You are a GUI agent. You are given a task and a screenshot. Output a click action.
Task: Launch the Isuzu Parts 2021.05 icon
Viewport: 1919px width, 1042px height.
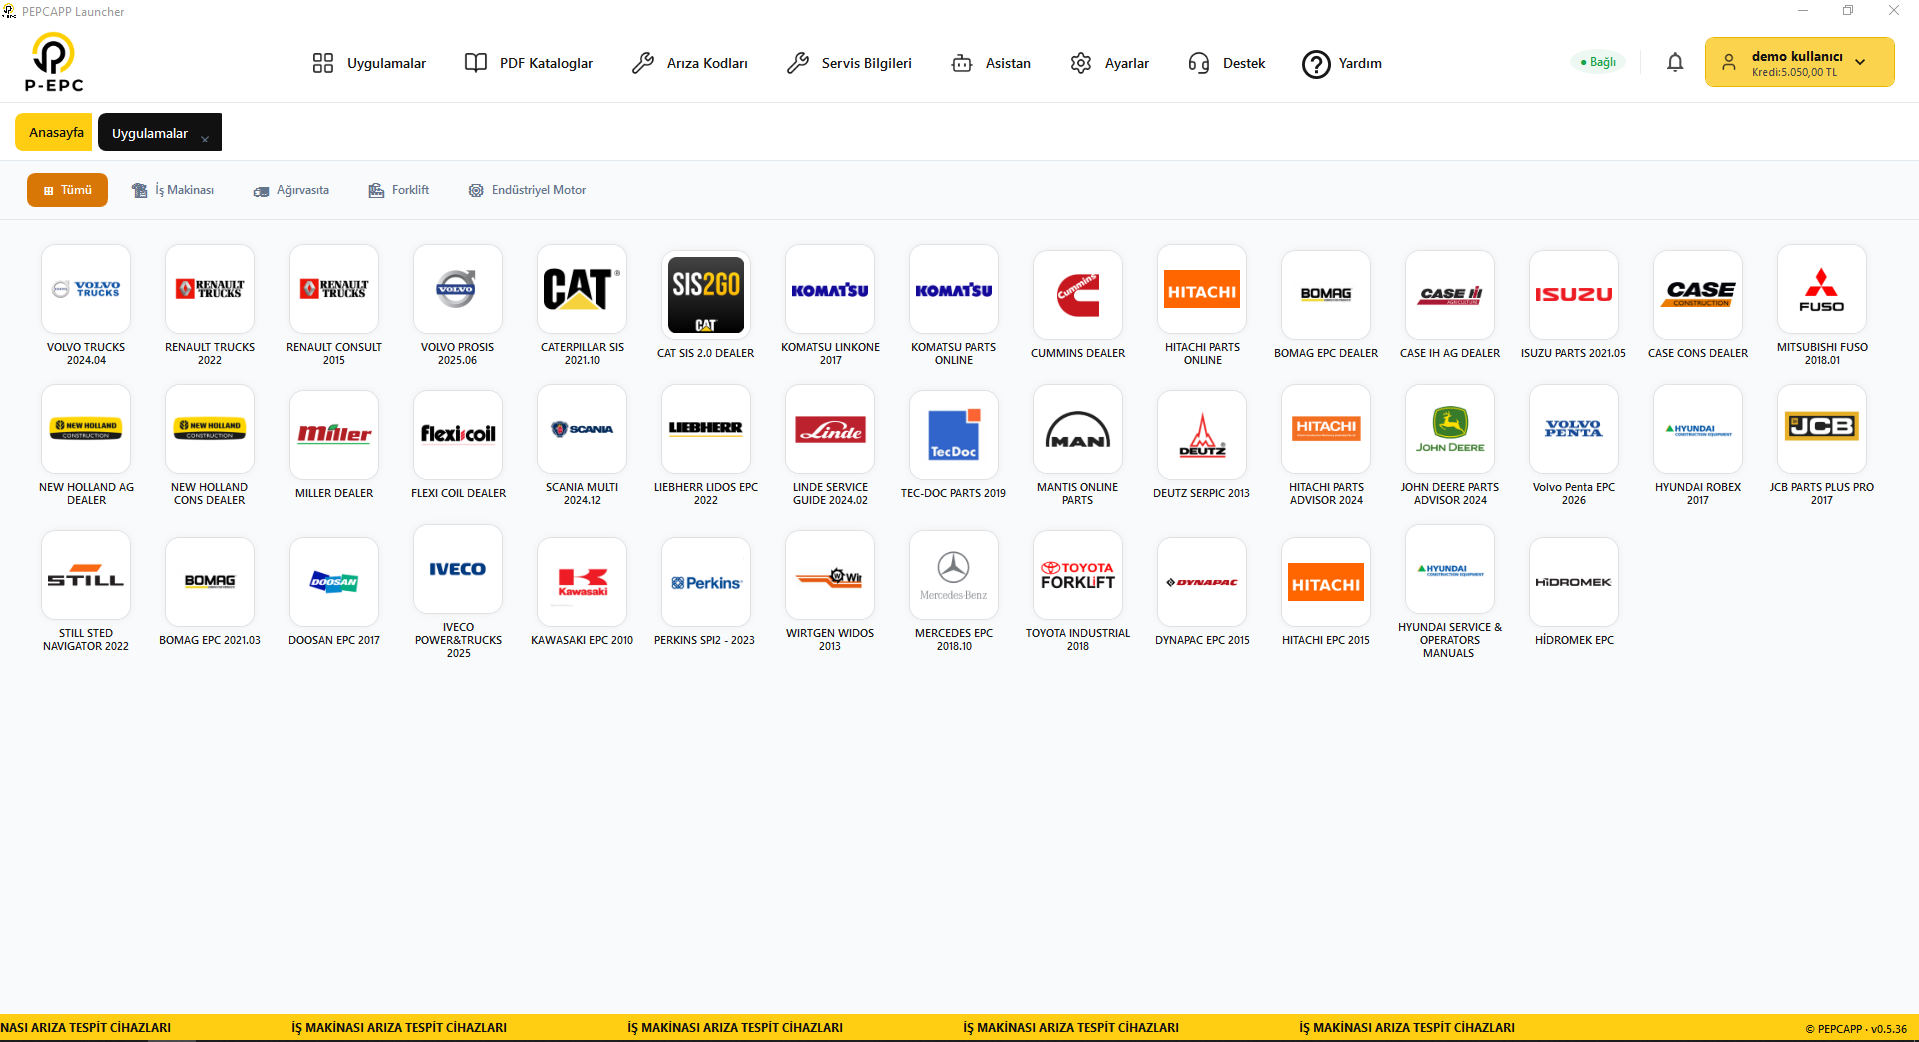coord(1574,295)
